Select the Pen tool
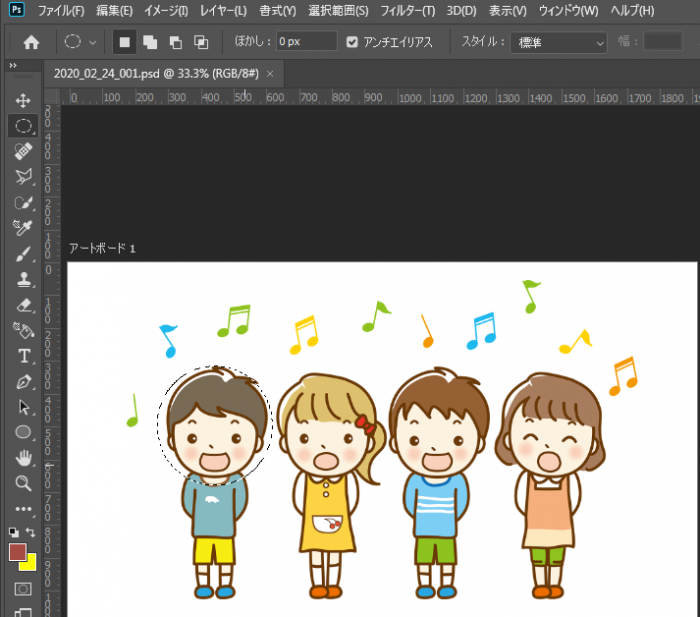 pyautogui.click(x=23, y=382)
